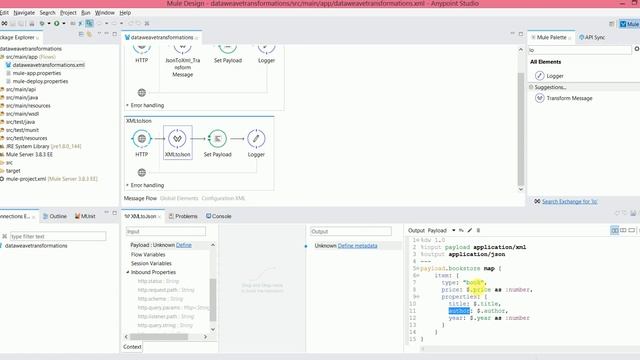Open the Debug button dropdown arrow
The width and height of the screenshot is (640, 360).
tap(49, 24)
